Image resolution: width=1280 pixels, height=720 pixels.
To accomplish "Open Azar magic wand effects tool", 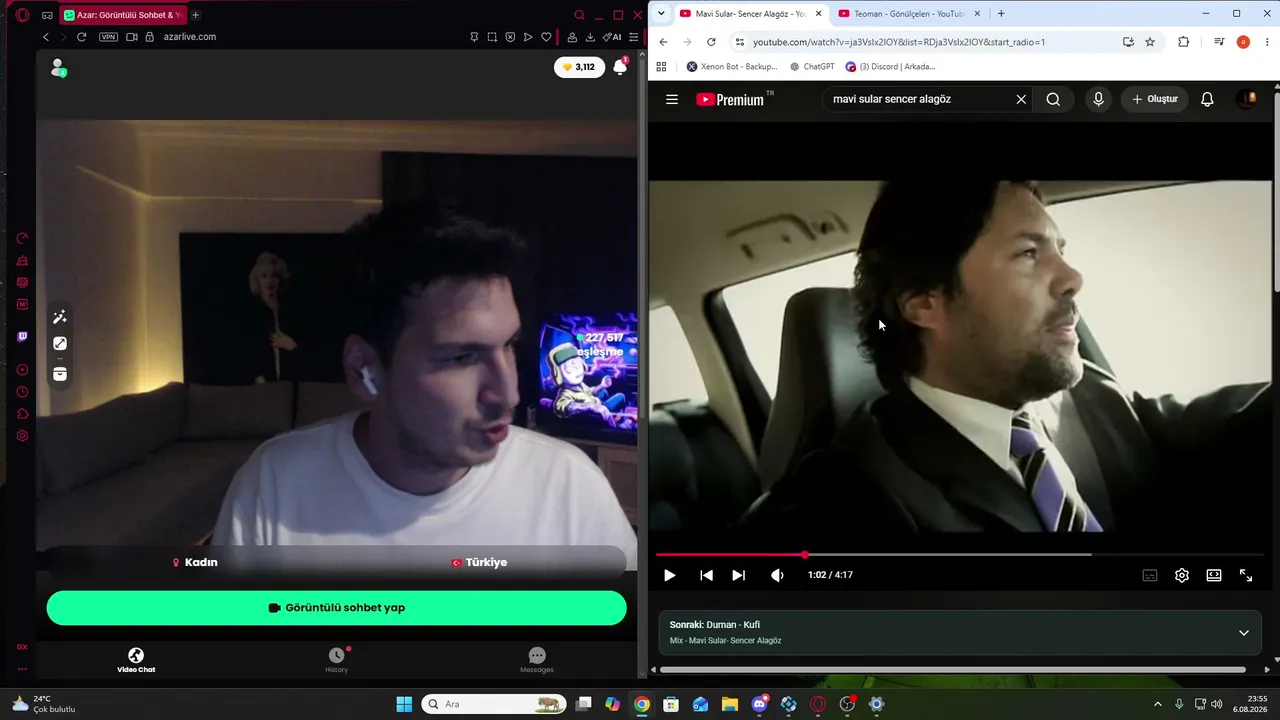I will pyautogui.click(x=60, y=317).
